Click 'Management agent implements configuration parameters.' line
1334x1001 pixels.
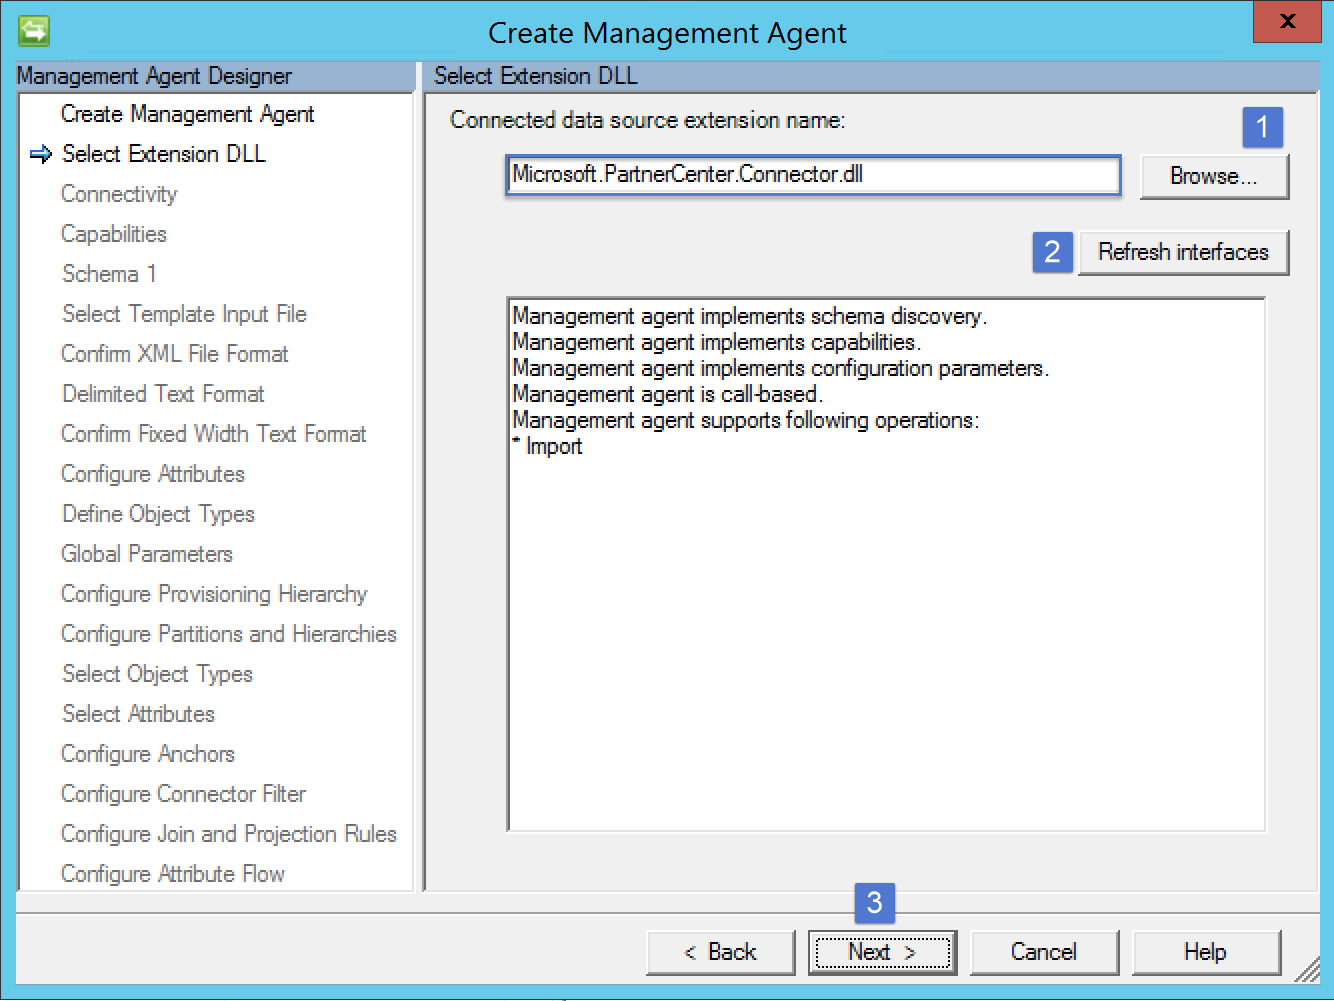tap(780, 368)
